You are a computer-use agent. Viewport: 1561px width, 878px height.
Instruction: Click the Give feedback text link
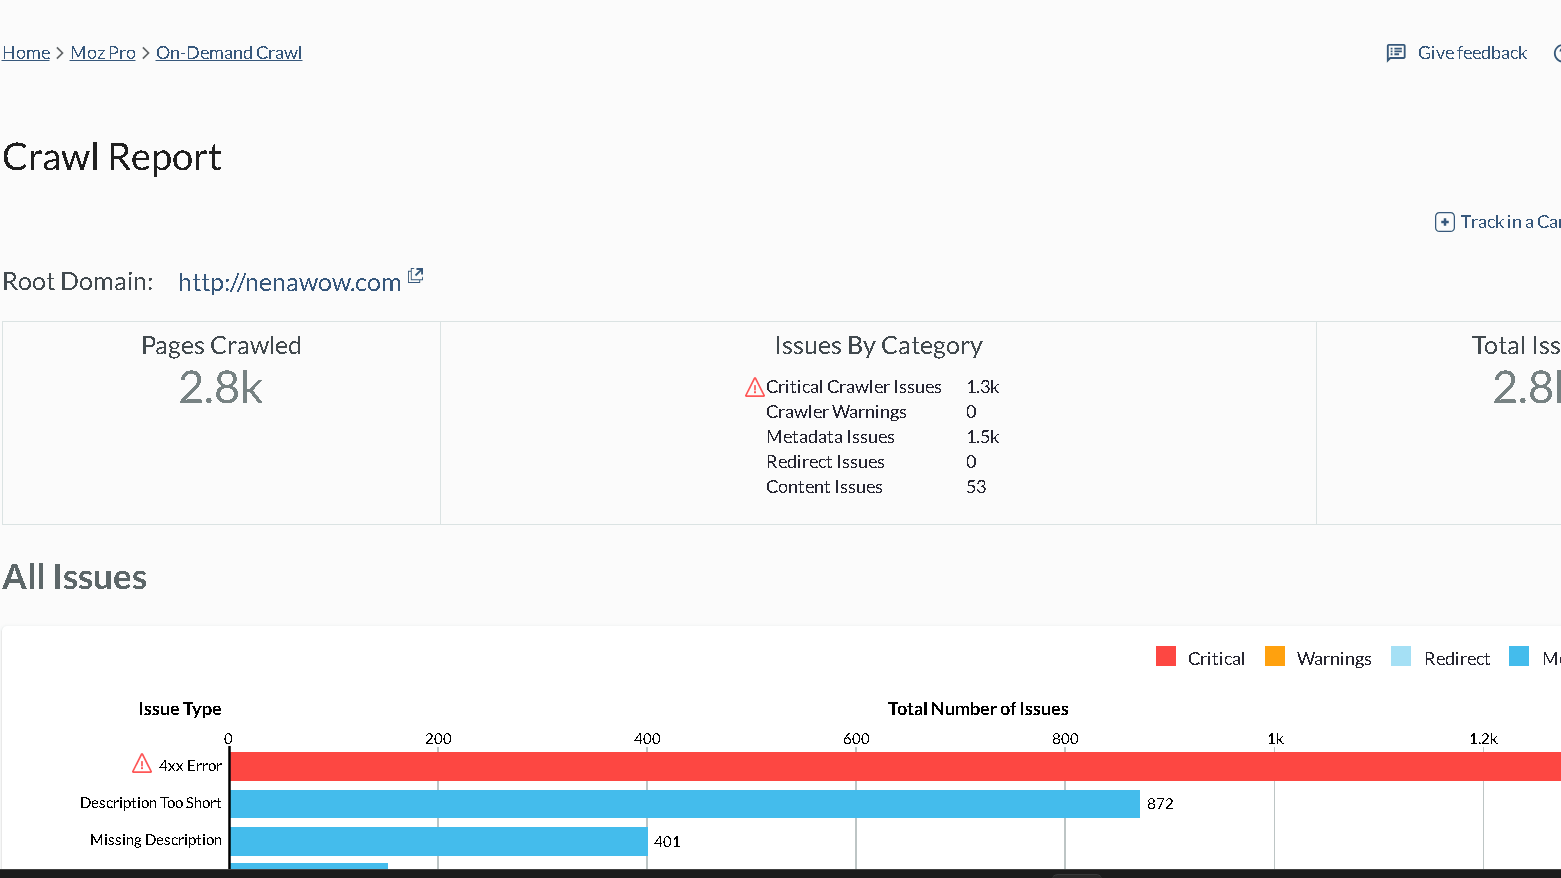(x=1471, y=52)
